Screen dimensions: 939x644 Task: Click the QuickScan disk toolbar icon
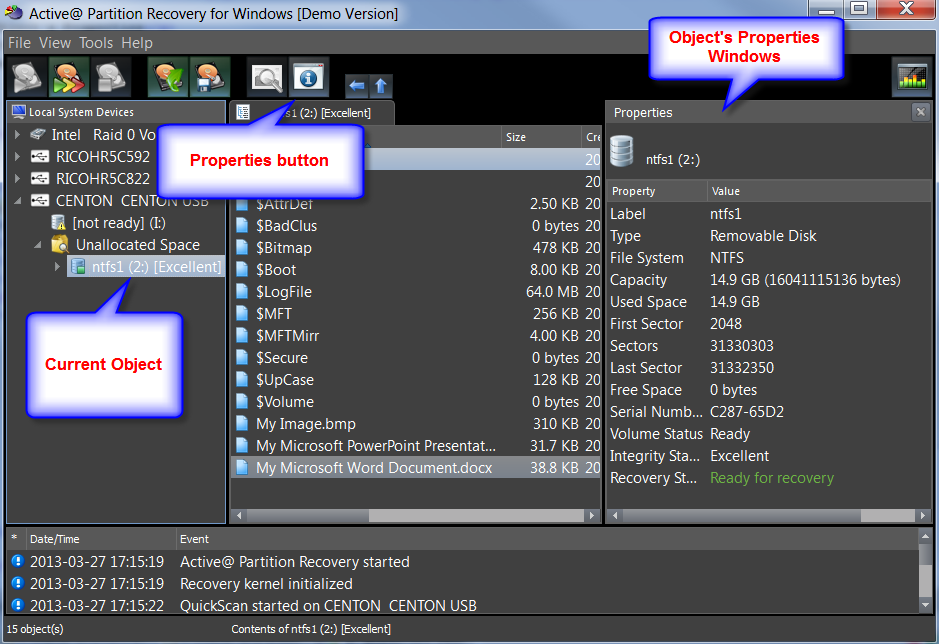click(x=27, y=77)
